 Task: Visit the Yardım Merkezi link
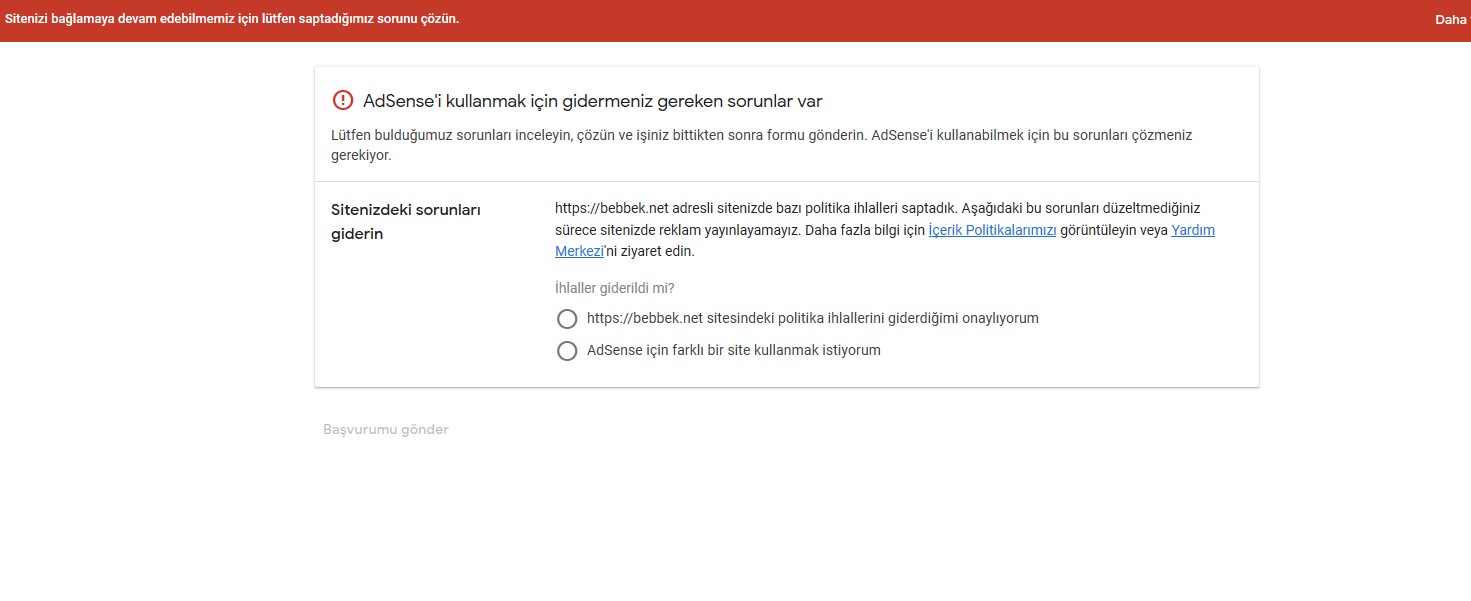click(x=1193, y=230)
